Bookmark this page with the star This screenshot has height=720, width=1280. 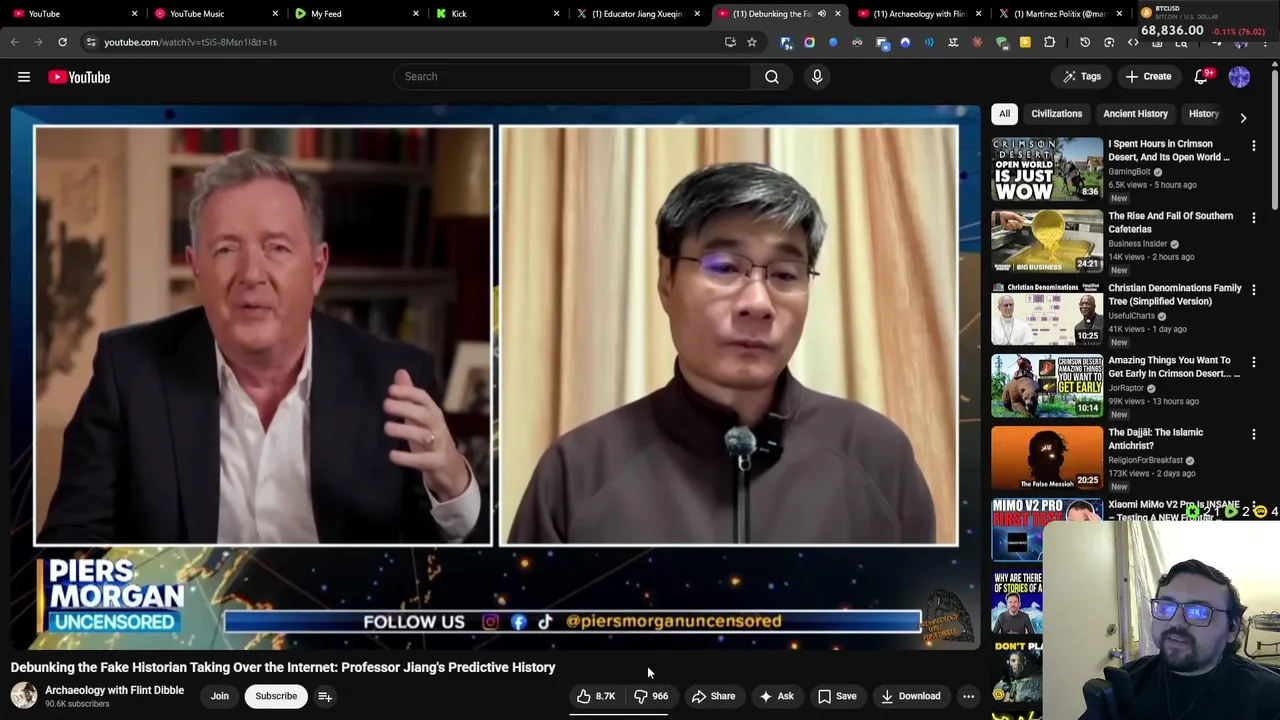click(752, 42)
